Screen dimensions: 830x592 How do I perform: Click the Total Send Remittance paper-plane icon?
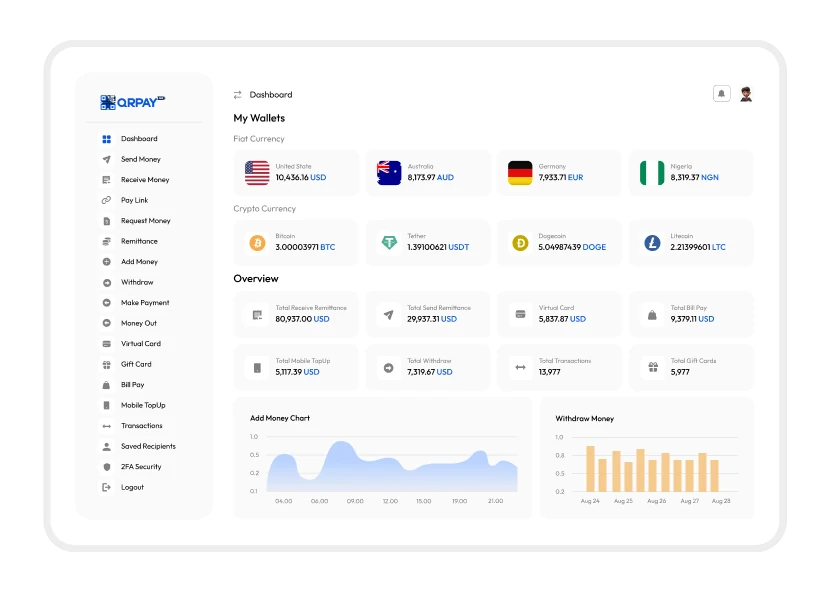click(388, 314)
